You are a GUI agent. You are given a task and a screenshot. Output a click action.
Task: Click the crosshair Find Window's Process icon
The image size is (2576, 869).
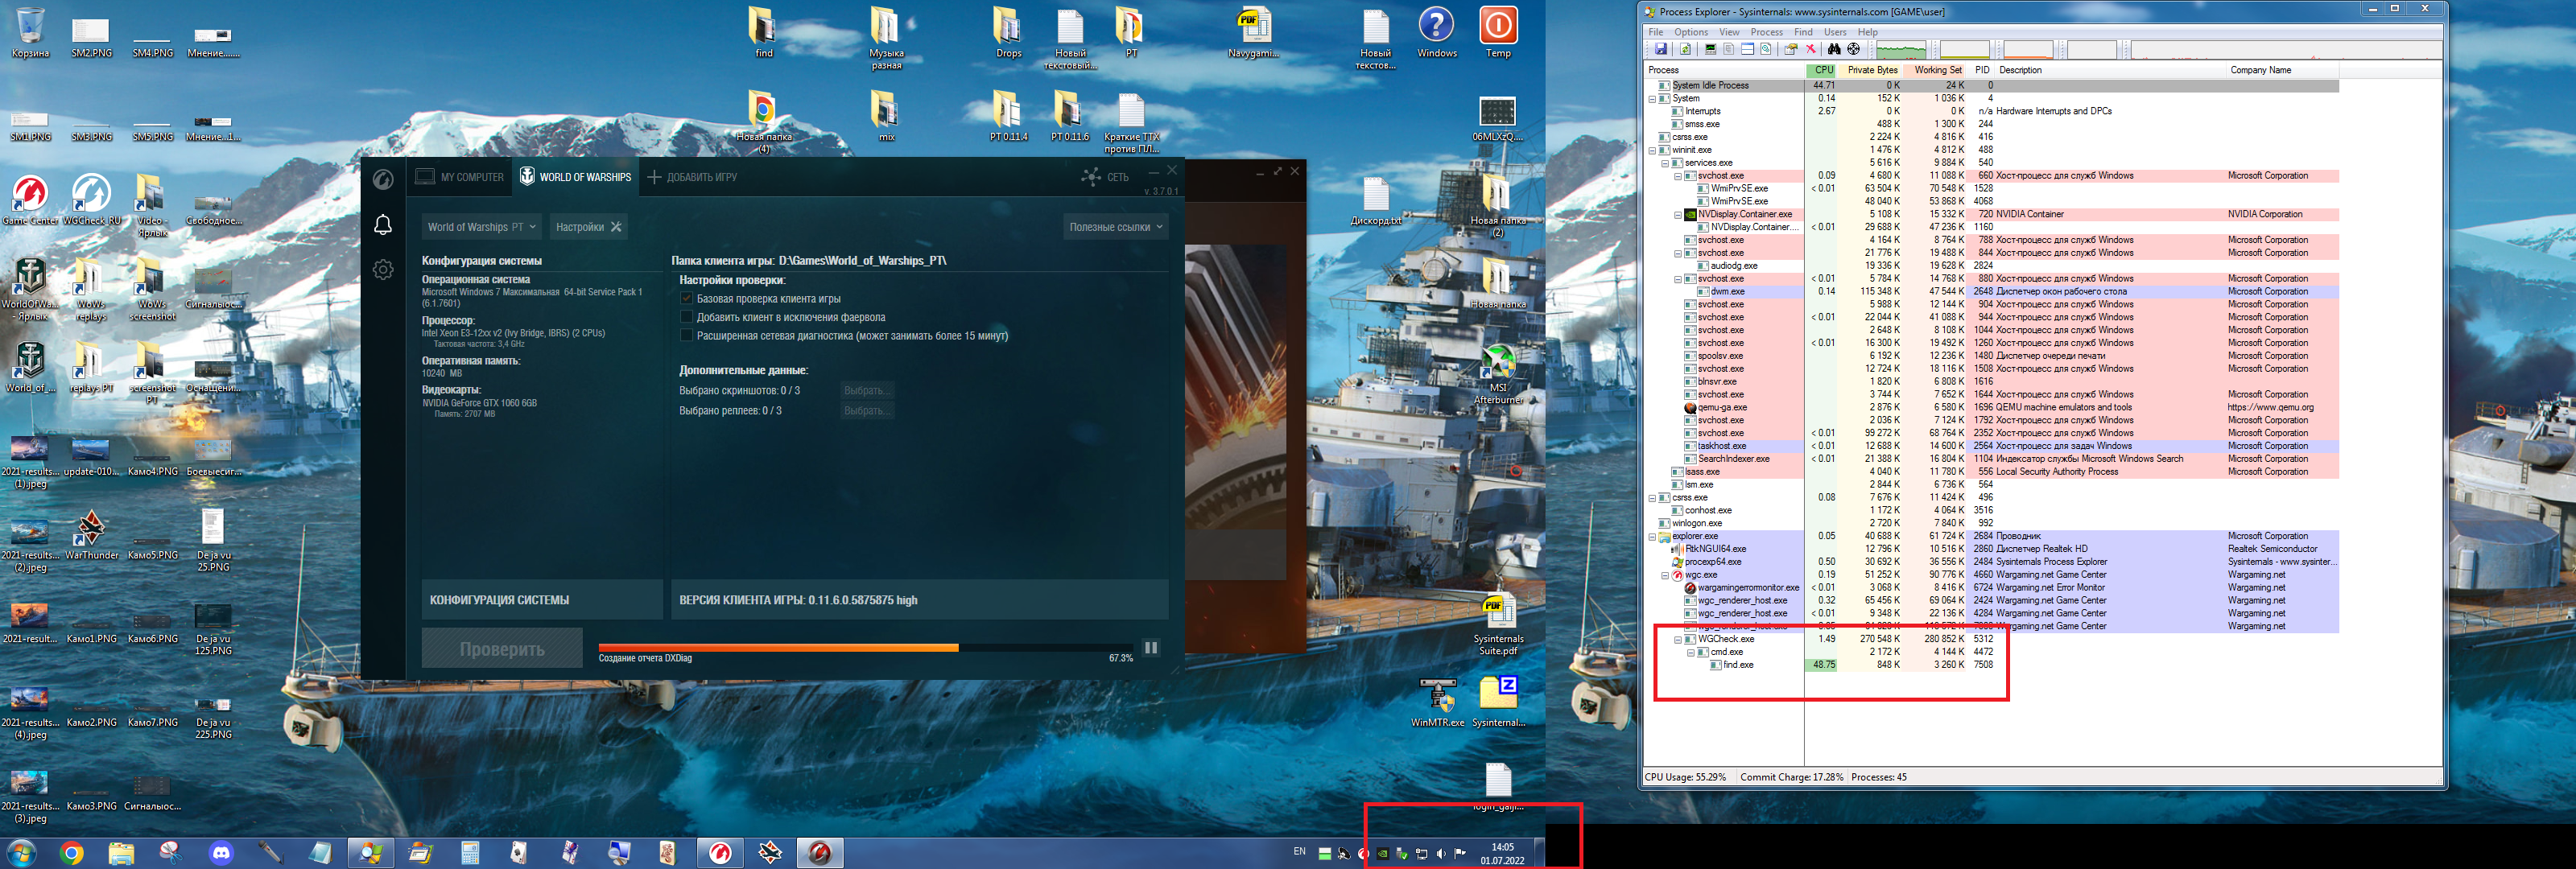tap(1853, 49)
